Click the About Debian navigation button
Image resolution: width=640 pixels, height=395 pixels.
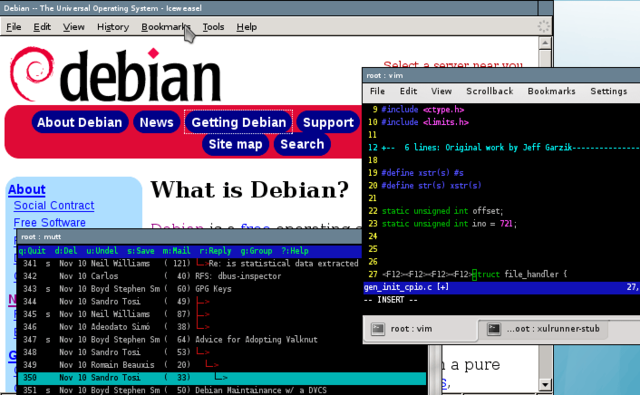click(80, 122)
